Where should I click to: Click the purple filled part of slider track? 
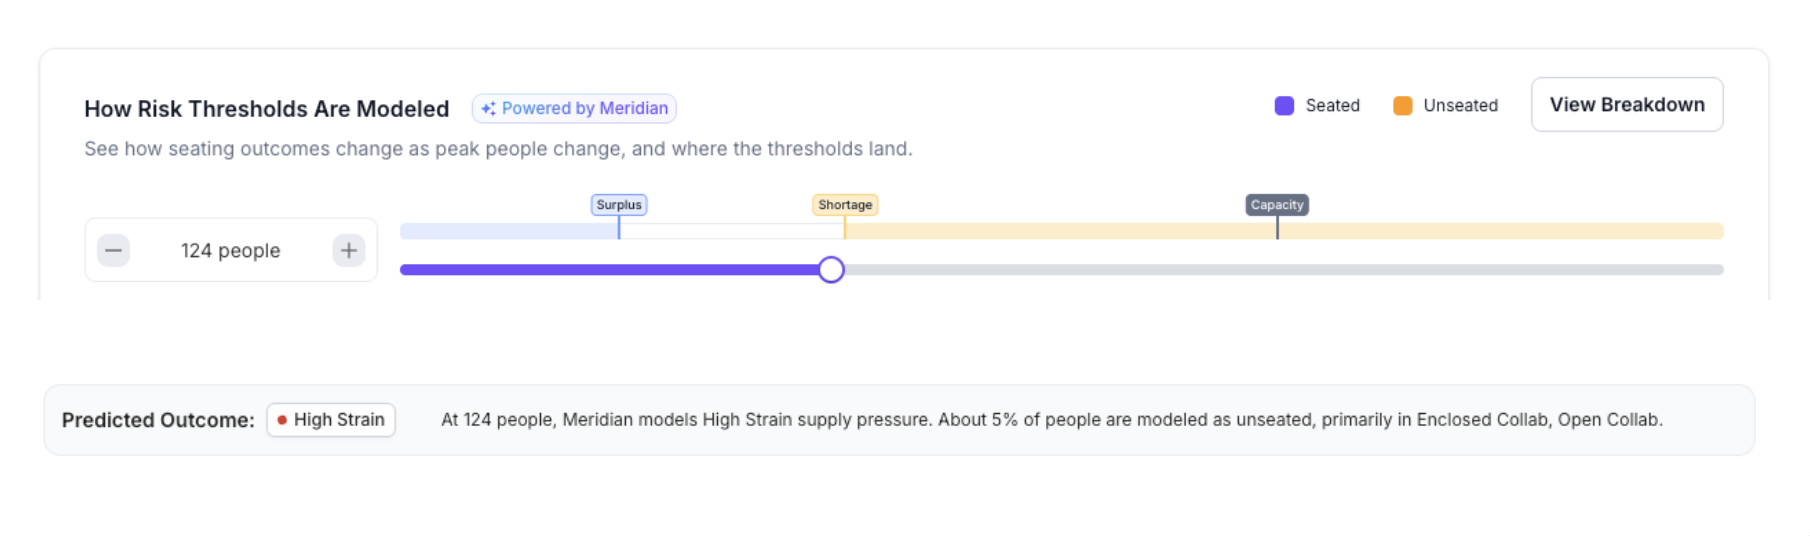coord(610,270)
